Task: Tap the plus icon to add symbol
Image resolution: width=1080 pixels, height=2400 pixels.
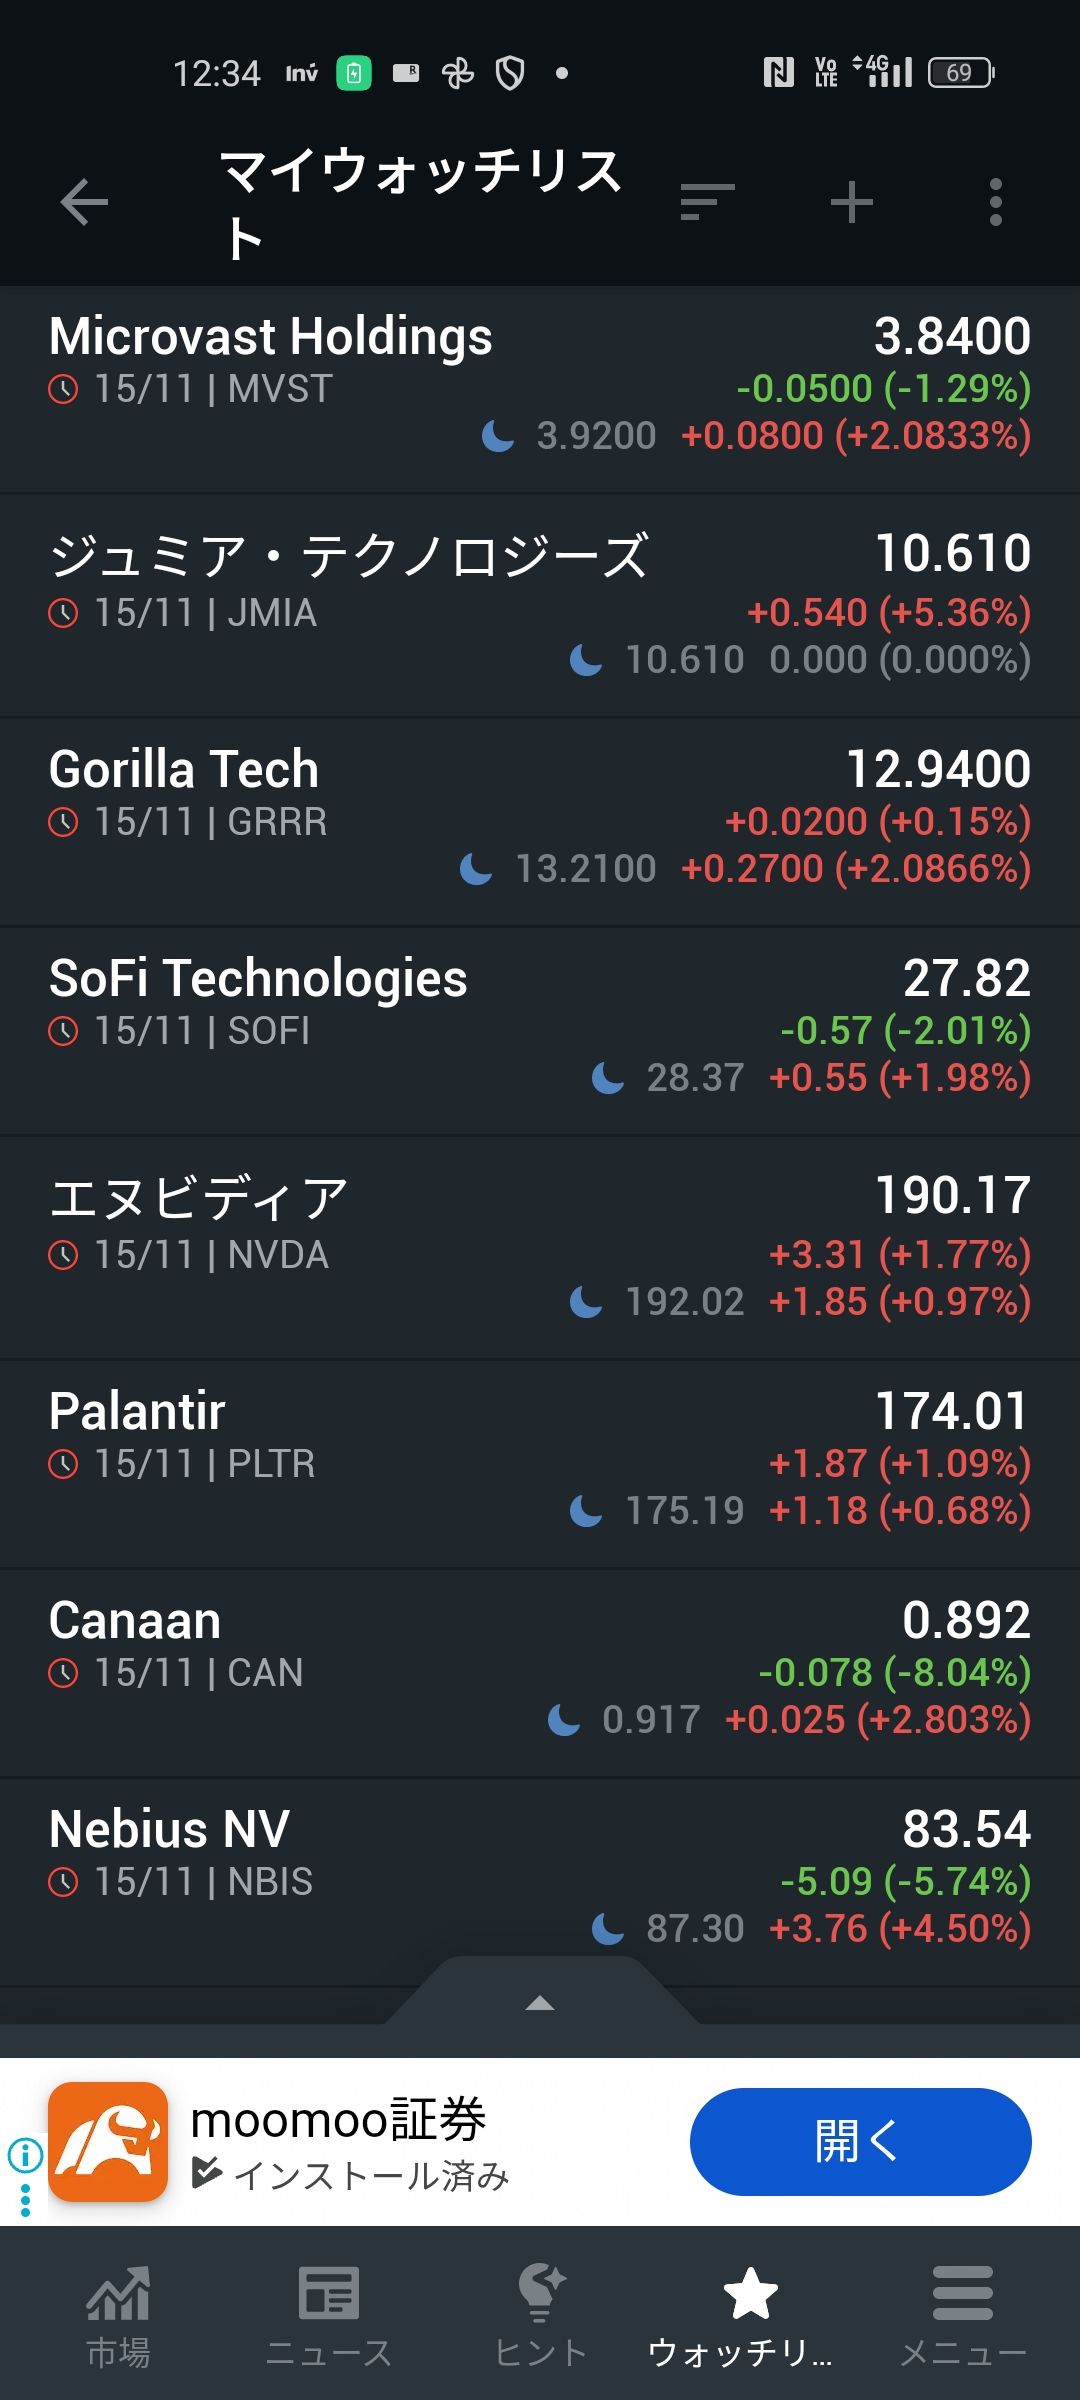Action: (852, 202)
